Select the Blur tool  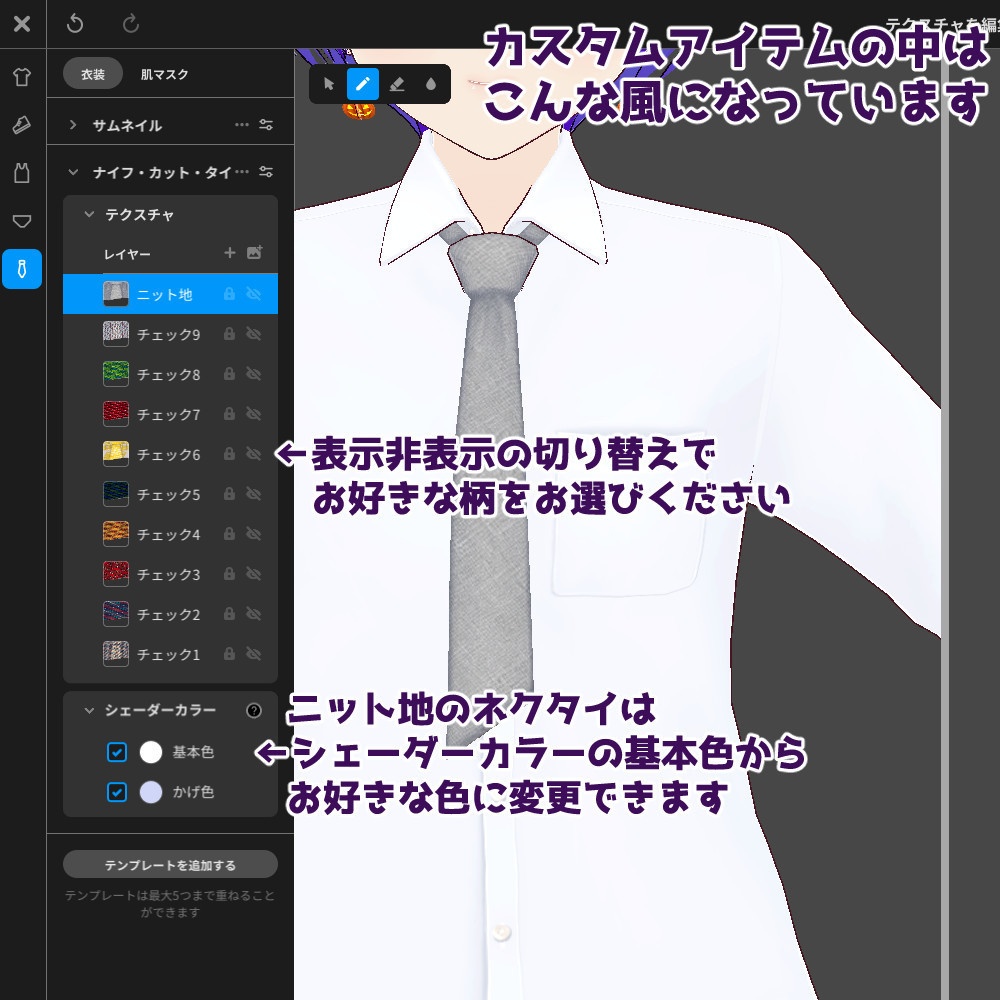430,84
